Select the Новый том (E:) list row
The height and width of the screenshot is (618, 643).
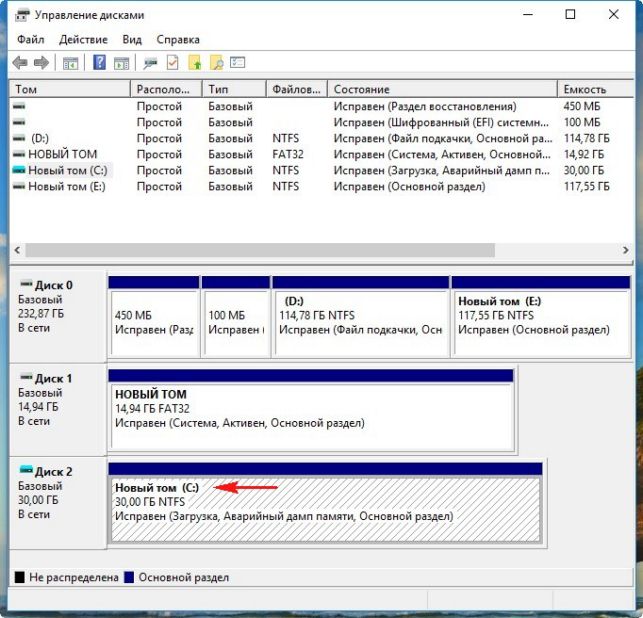(322, 186)
